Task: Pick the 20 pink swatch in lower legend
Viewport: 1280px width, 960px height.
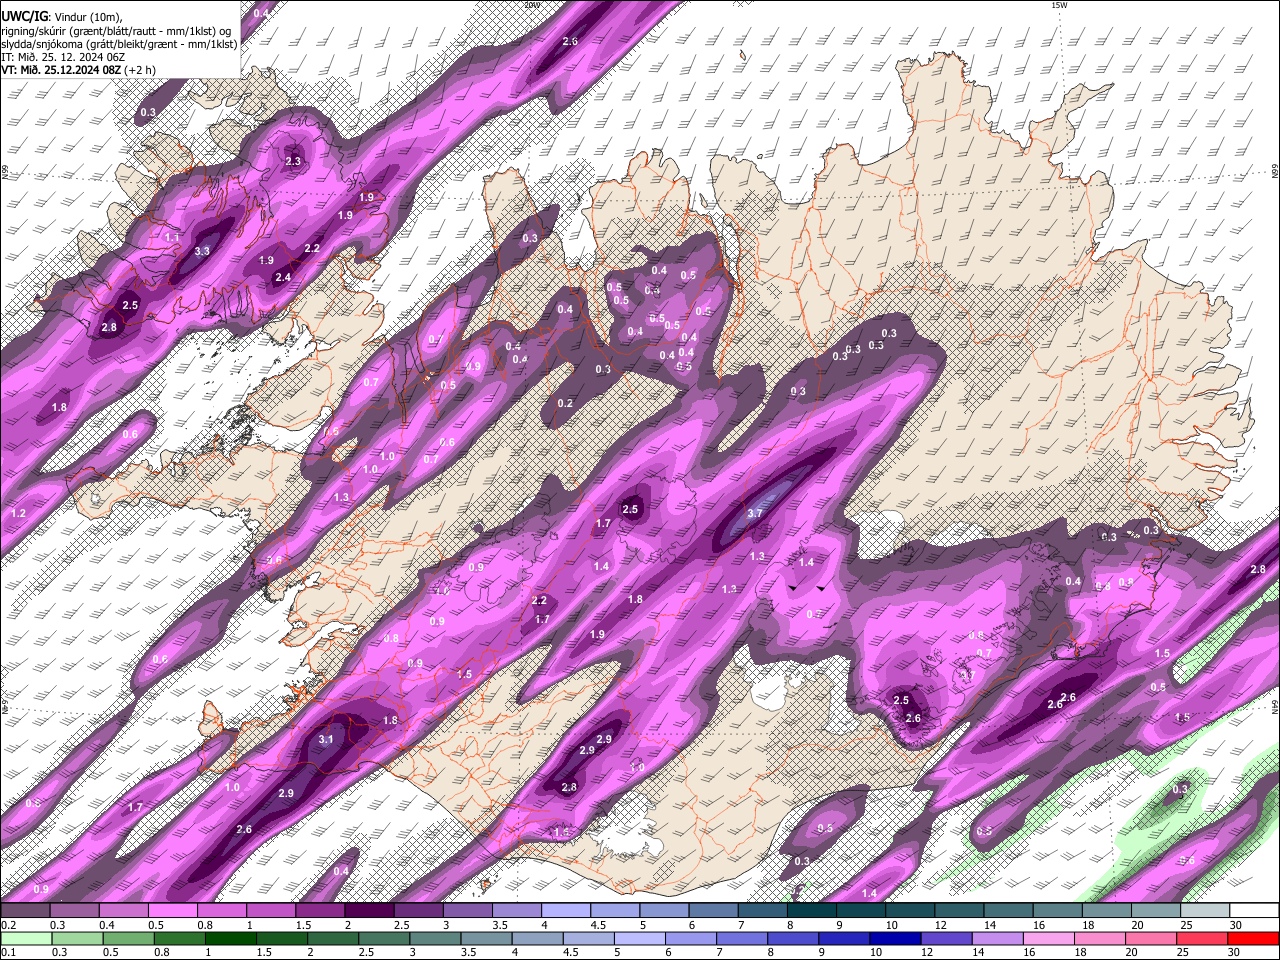Action: pyautogui.click(x=1152, y=938)
